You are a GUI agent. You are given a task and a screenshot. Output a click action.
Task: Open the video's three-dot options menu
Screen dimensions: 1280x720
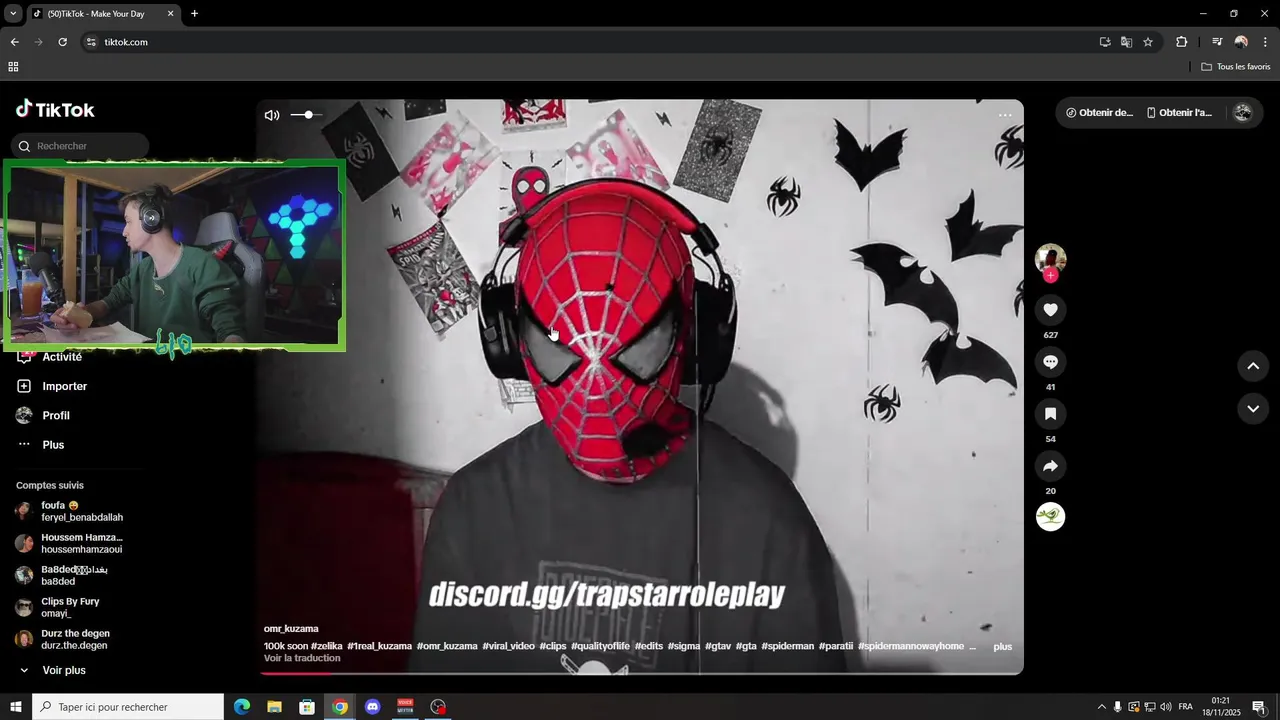pyautogui.click(x=1005, y=115)
